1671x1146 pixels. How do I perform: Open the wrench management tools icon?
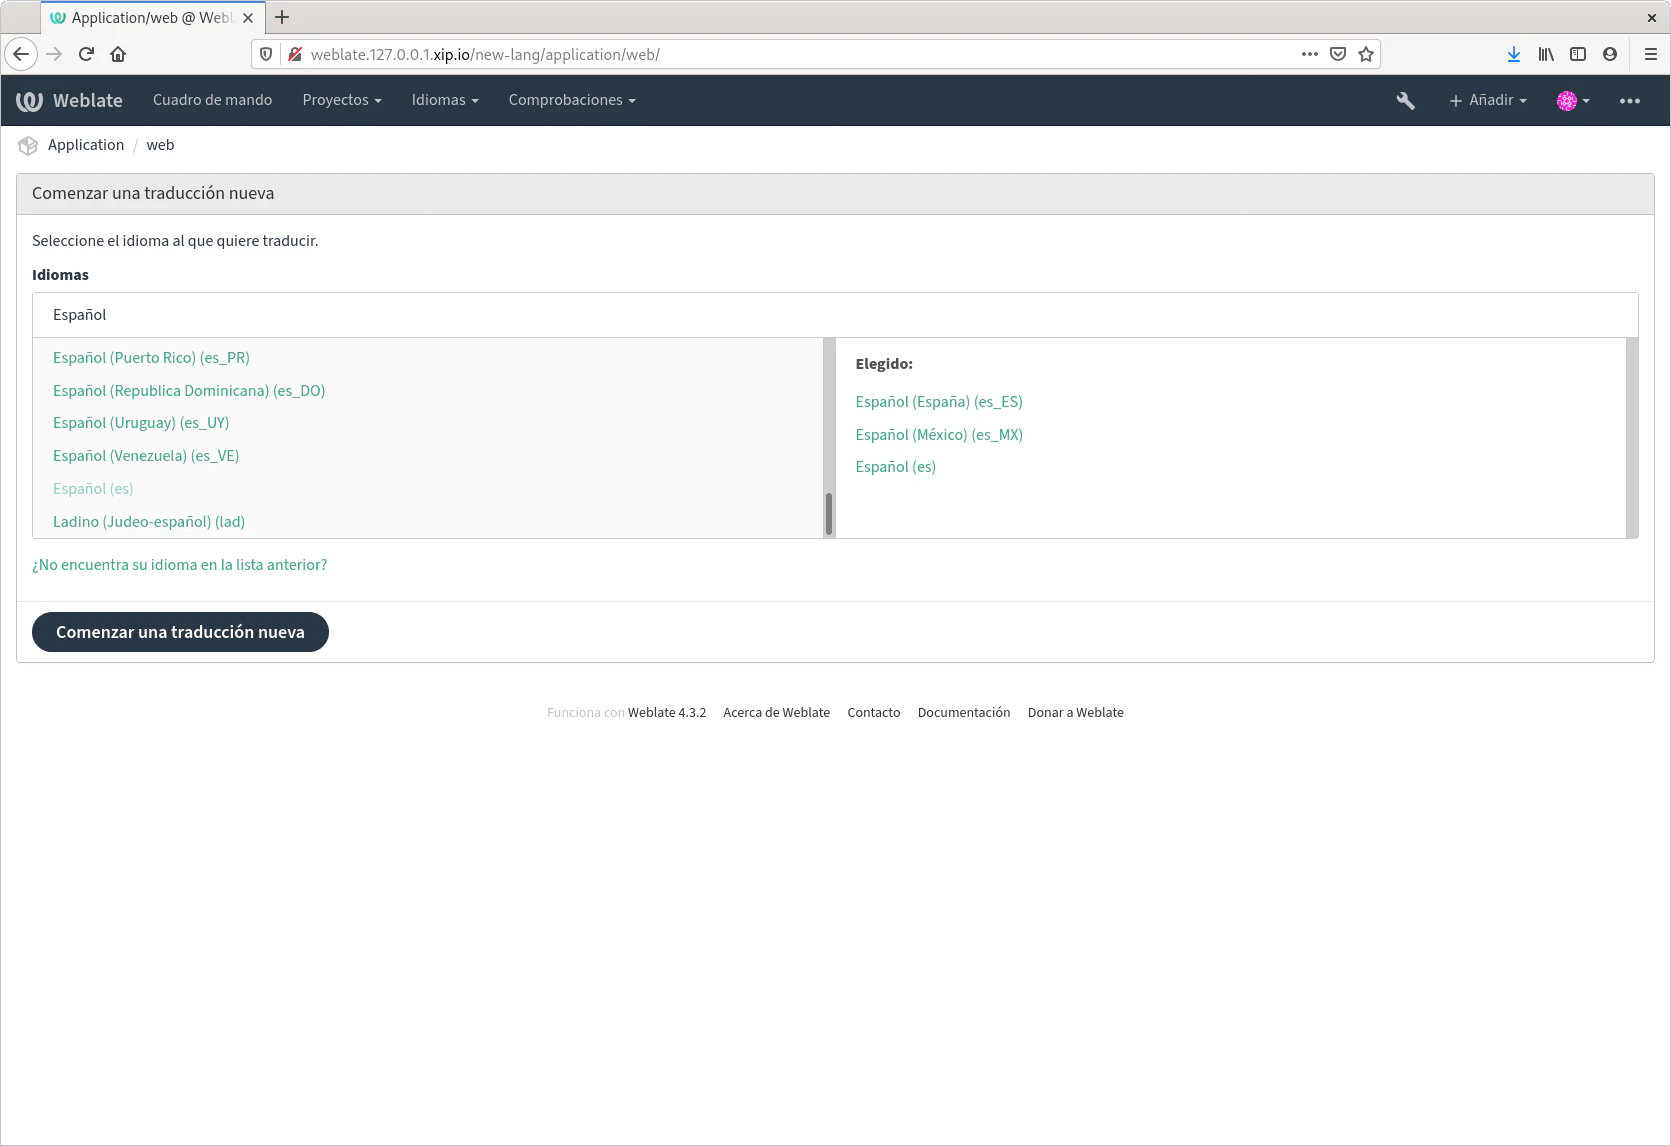click(x=1405, y=101)
